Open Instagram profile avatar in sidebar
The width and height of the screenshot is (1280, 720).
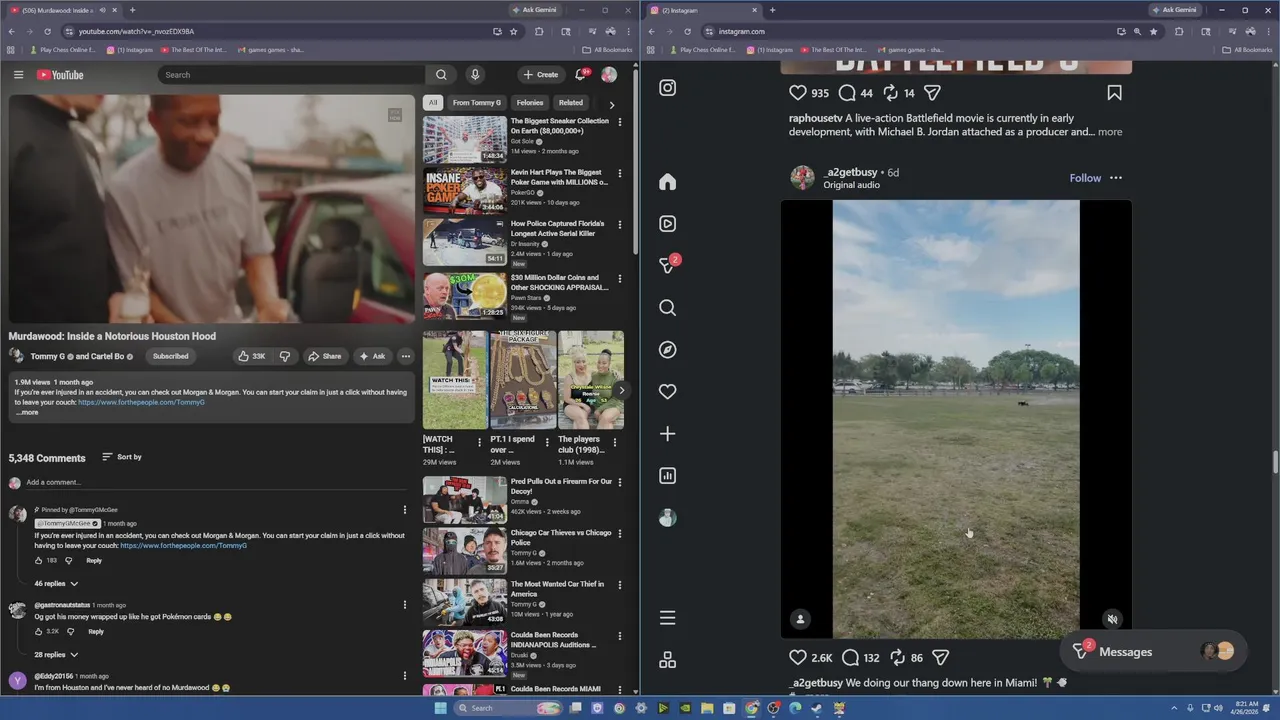(x=668, y=518)
